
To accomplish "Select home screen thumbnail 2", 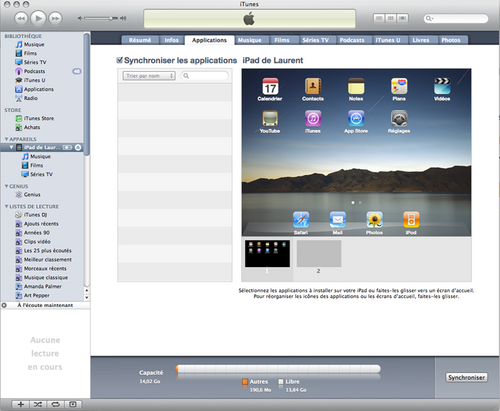I will click(319, 253).
